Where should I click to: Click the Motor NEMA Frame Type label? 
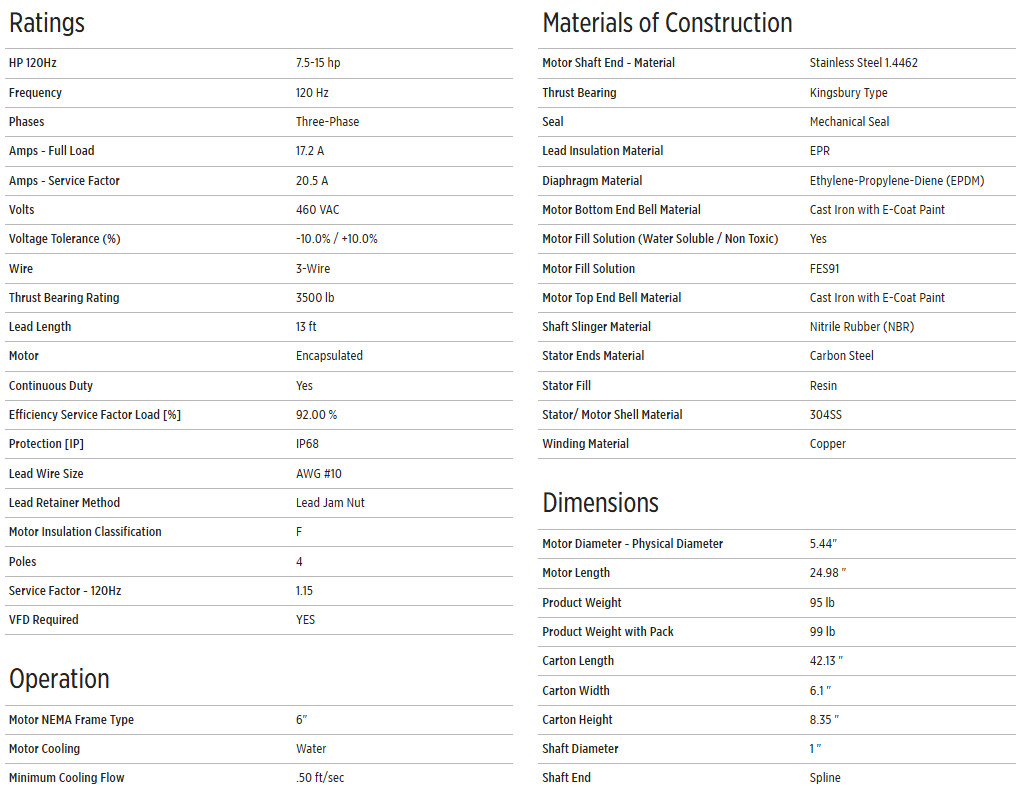coord(71,720)
